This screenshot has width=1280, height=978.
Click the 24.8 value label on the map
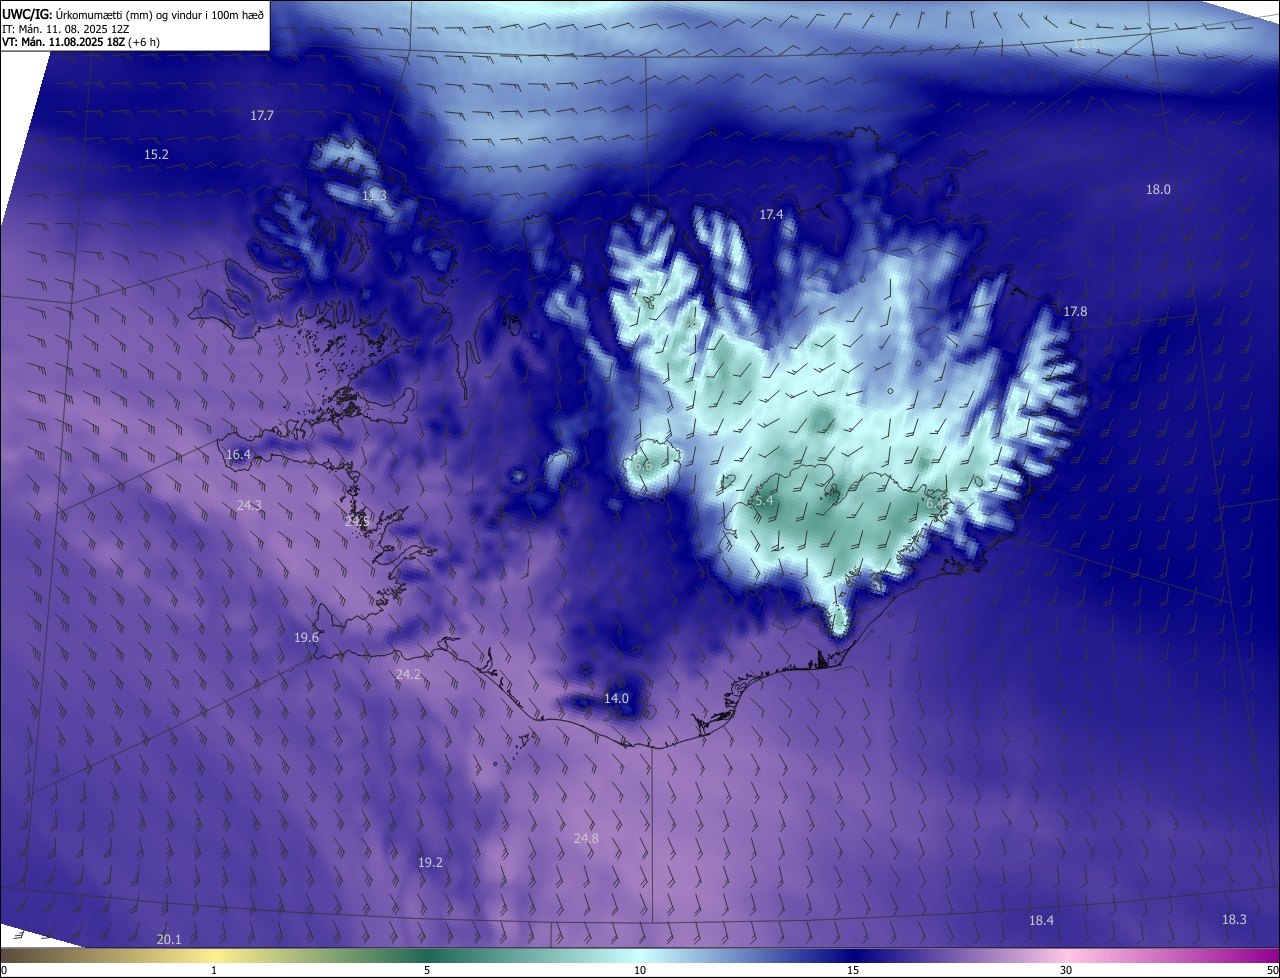[586, 839]
